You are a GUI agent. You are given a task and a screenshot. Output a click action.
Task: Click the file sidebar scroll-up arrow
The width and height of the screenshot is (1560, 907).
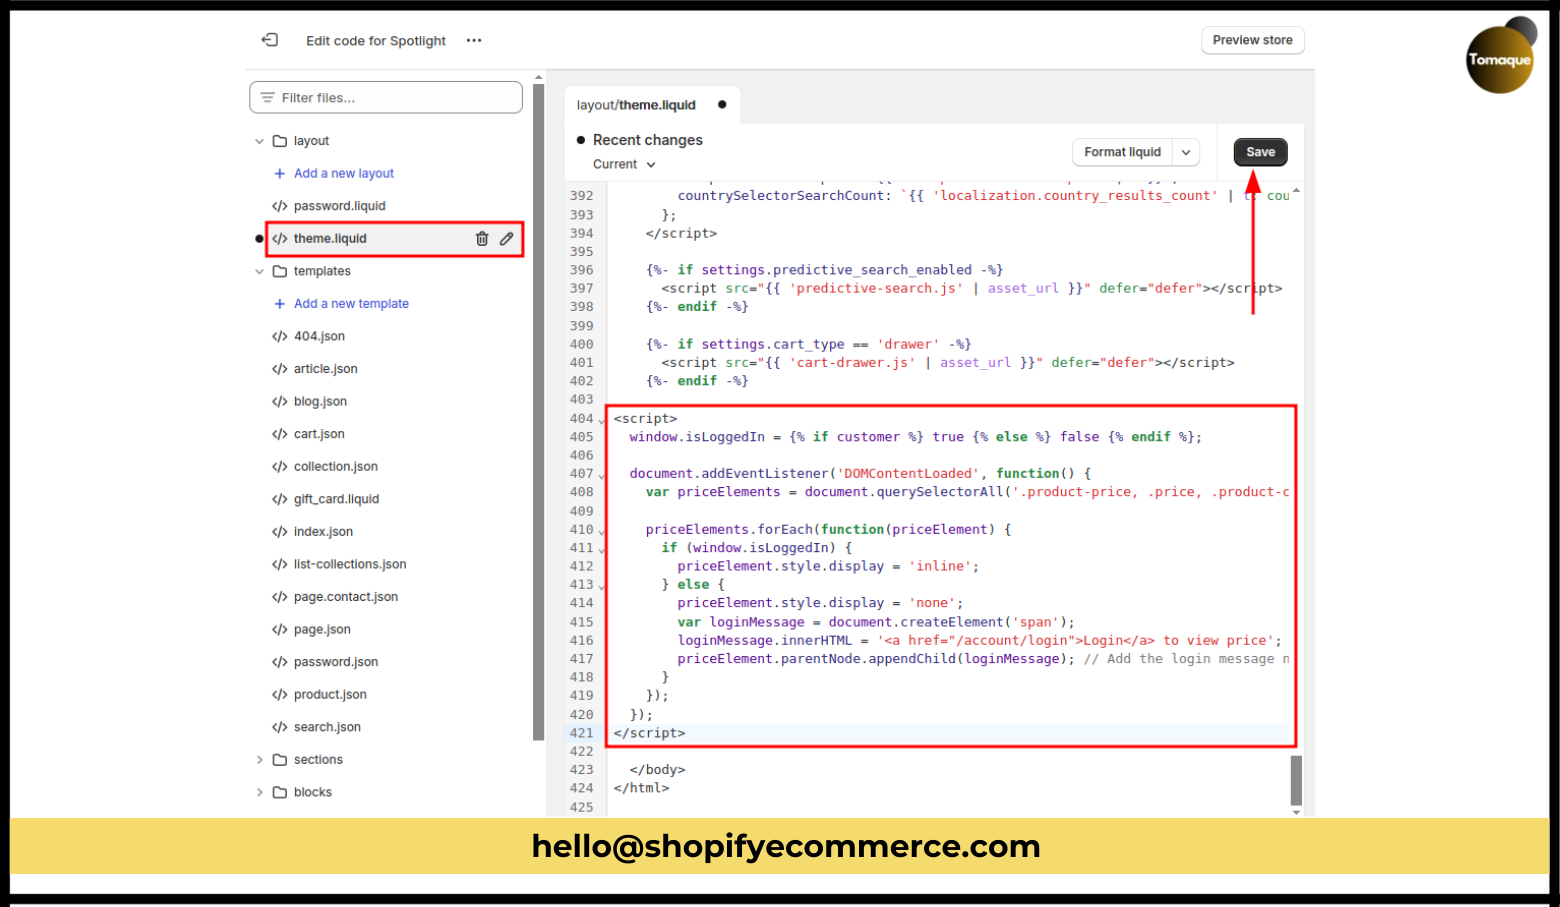[x=539, y=77]
